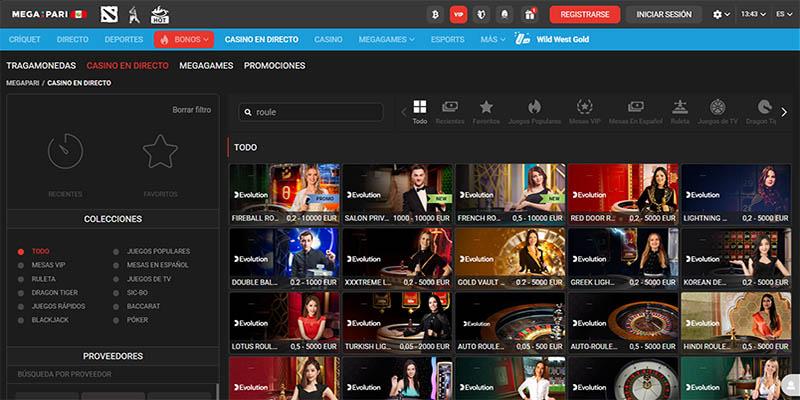Select the Blackjack collection option
Screen dimensions: 800x400
(43, 320)
